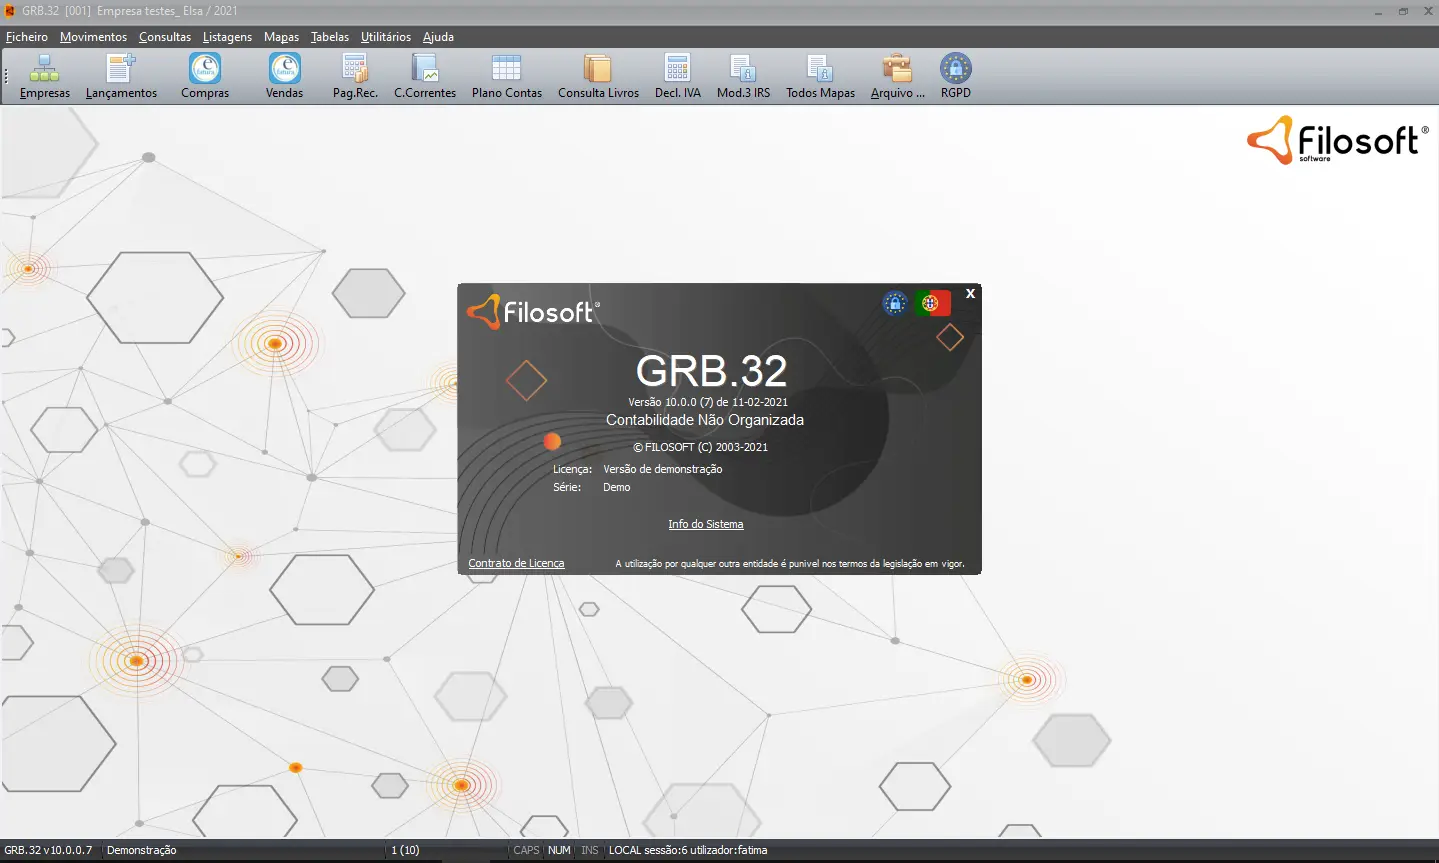Toggle the CAPS indicator in status bar
Screen dimensions: 1439x863
click(x=526, y=849)
